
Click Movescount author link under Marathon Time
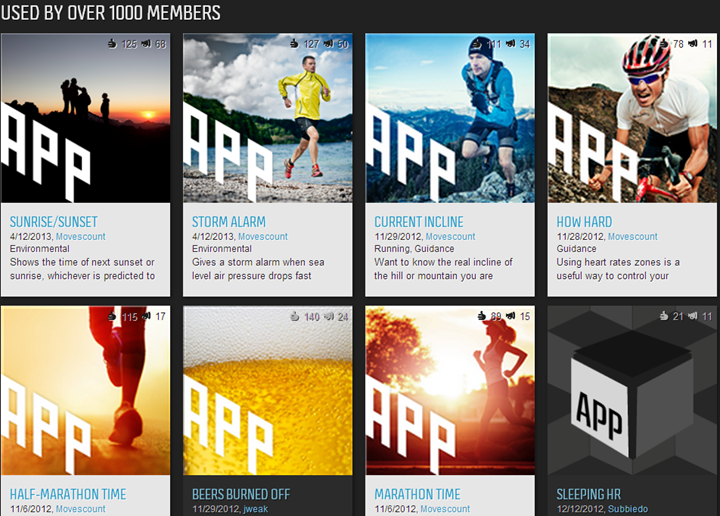[445, 509]
